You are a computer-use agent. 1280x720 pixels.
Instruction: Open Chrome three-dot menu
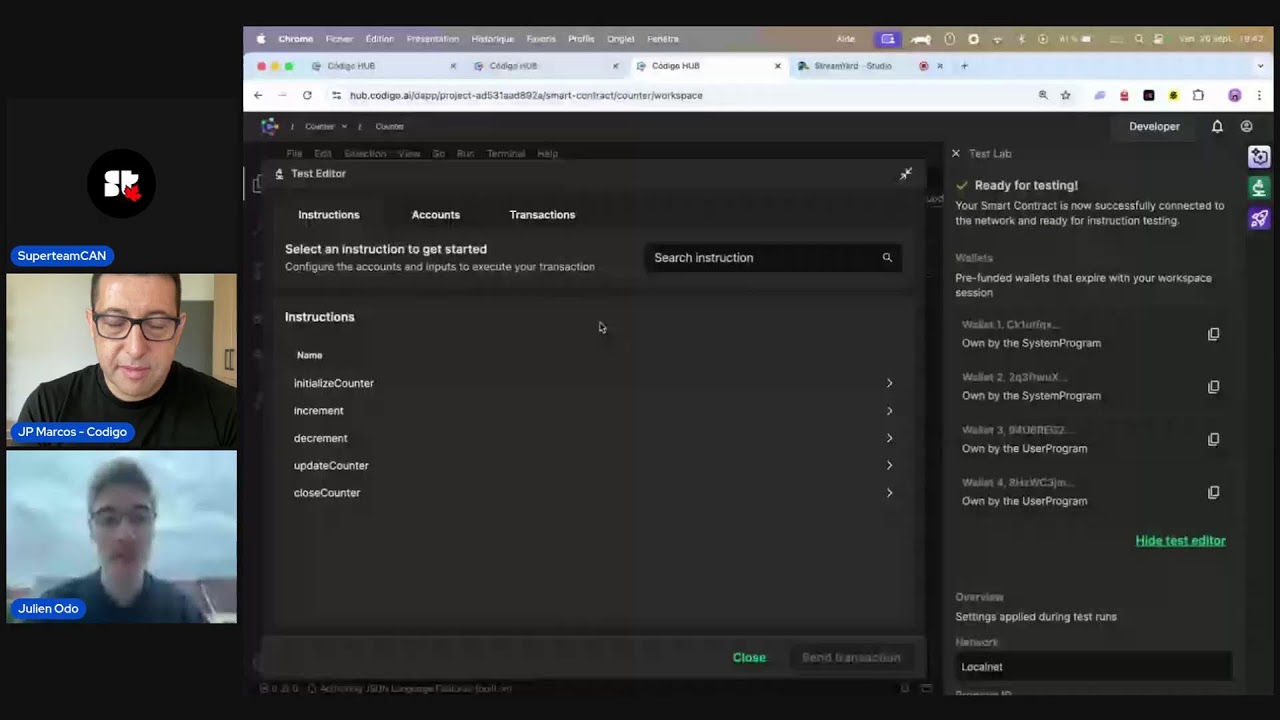pos(1259,96)
